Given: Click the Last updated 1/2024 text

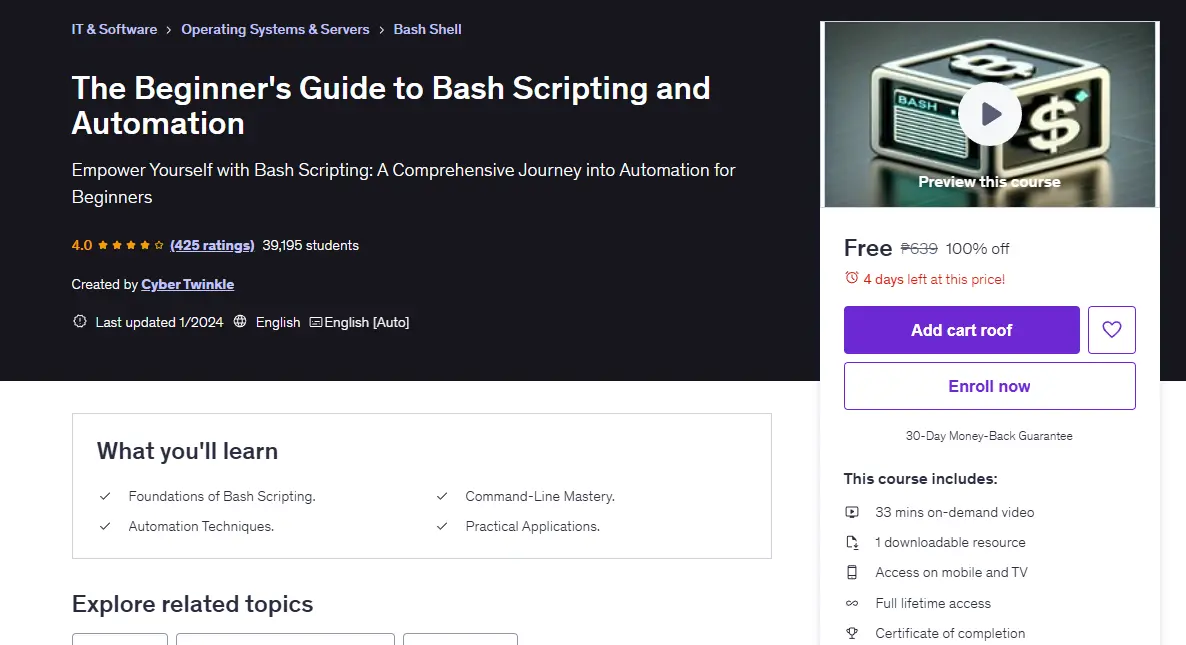Looking at the screenshot, I should point(159,322).
